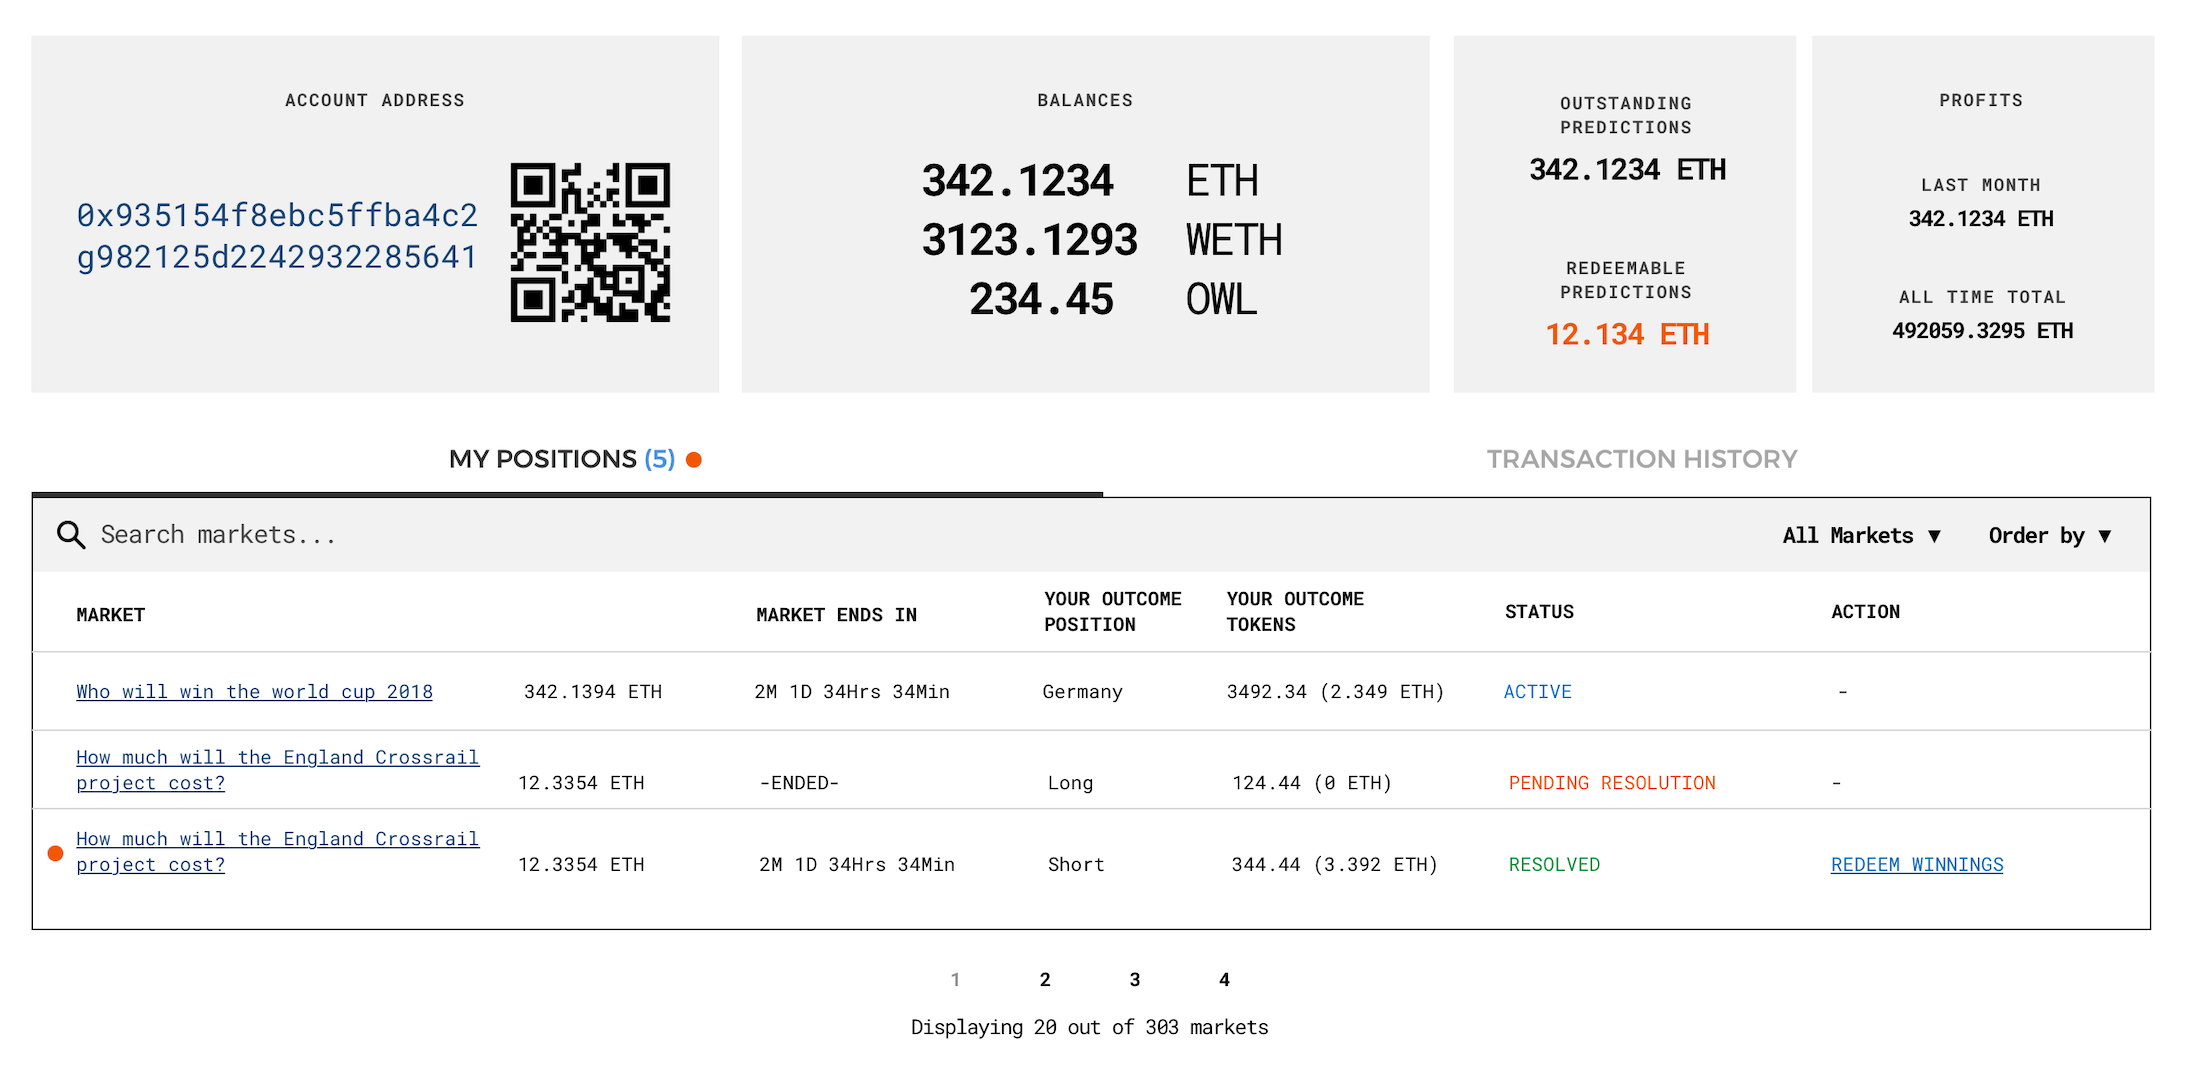Click the account address QR code
The width and height of the screenshot is (2190, 1080).
(x=590, y=242)
